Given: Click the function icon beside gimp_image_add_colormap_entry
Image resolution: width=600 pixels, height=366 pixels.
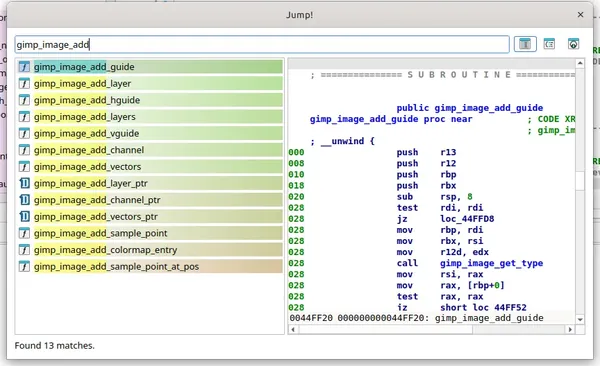Looking at the screenshot, I should coord(24,250).
